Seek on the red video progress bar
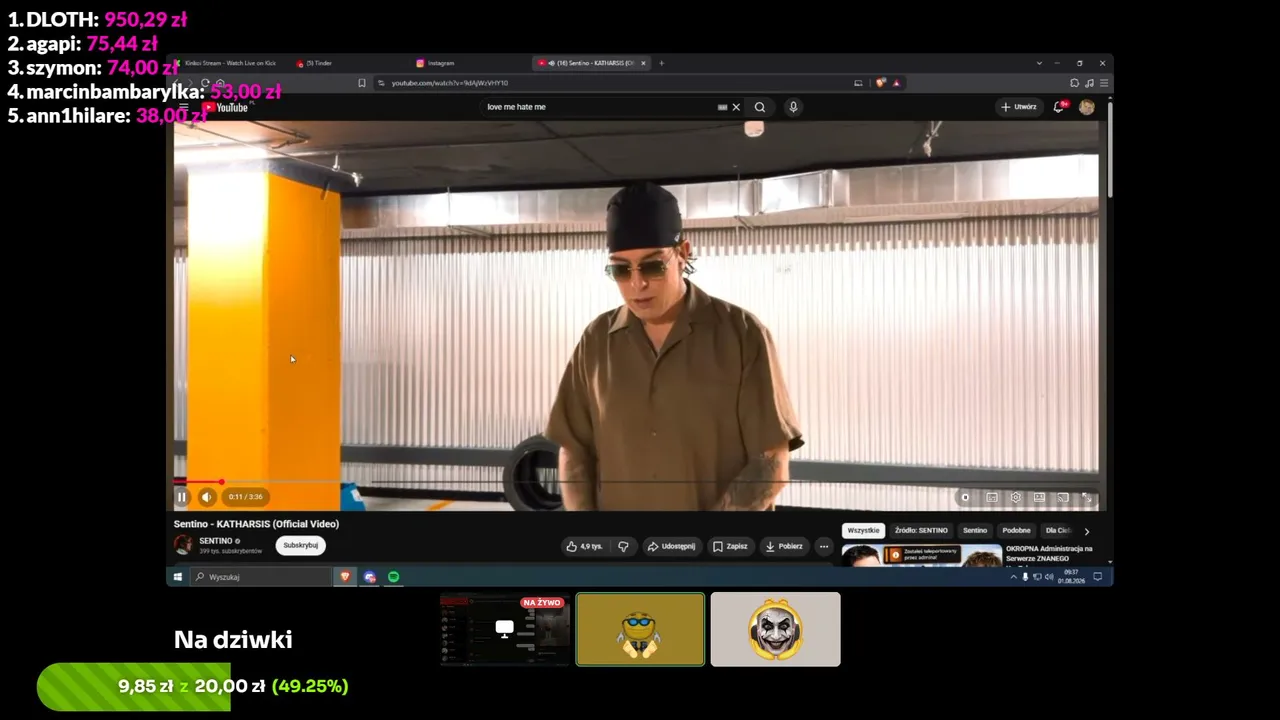 click(636, 482)
